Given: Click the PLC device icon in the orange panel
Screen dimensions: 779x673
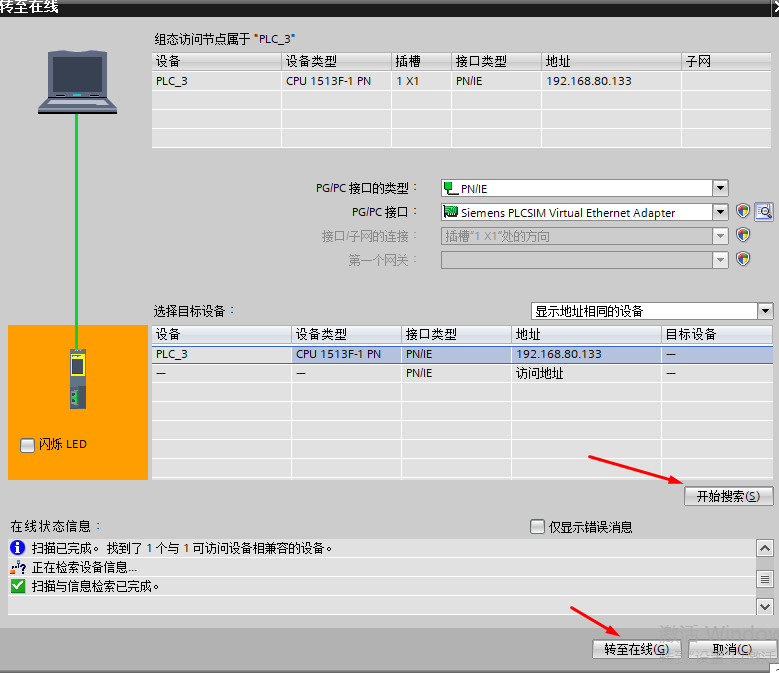Looking at the screenshot, I should [78, 378].
